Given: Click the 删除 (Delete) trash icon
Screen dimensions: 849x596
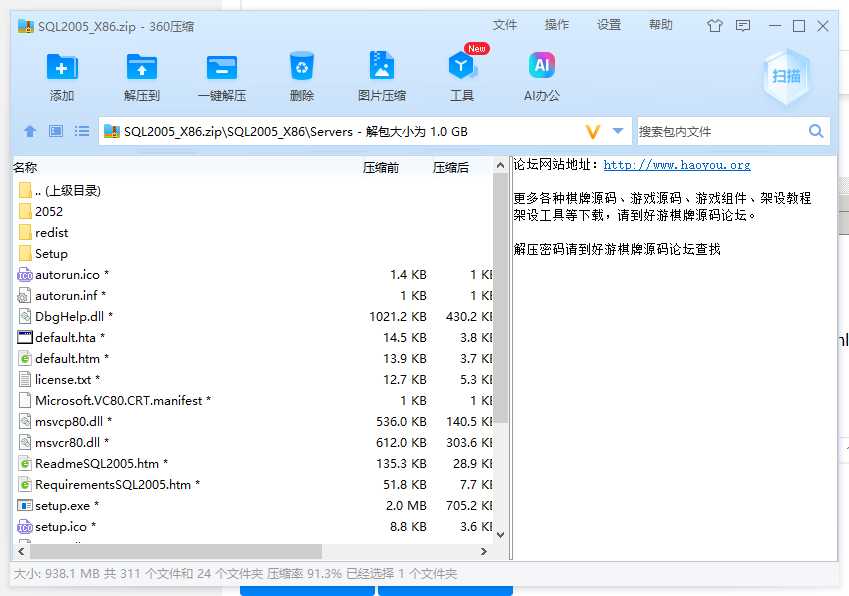Looking at the screenshot, I should click(x=302, y=66).
